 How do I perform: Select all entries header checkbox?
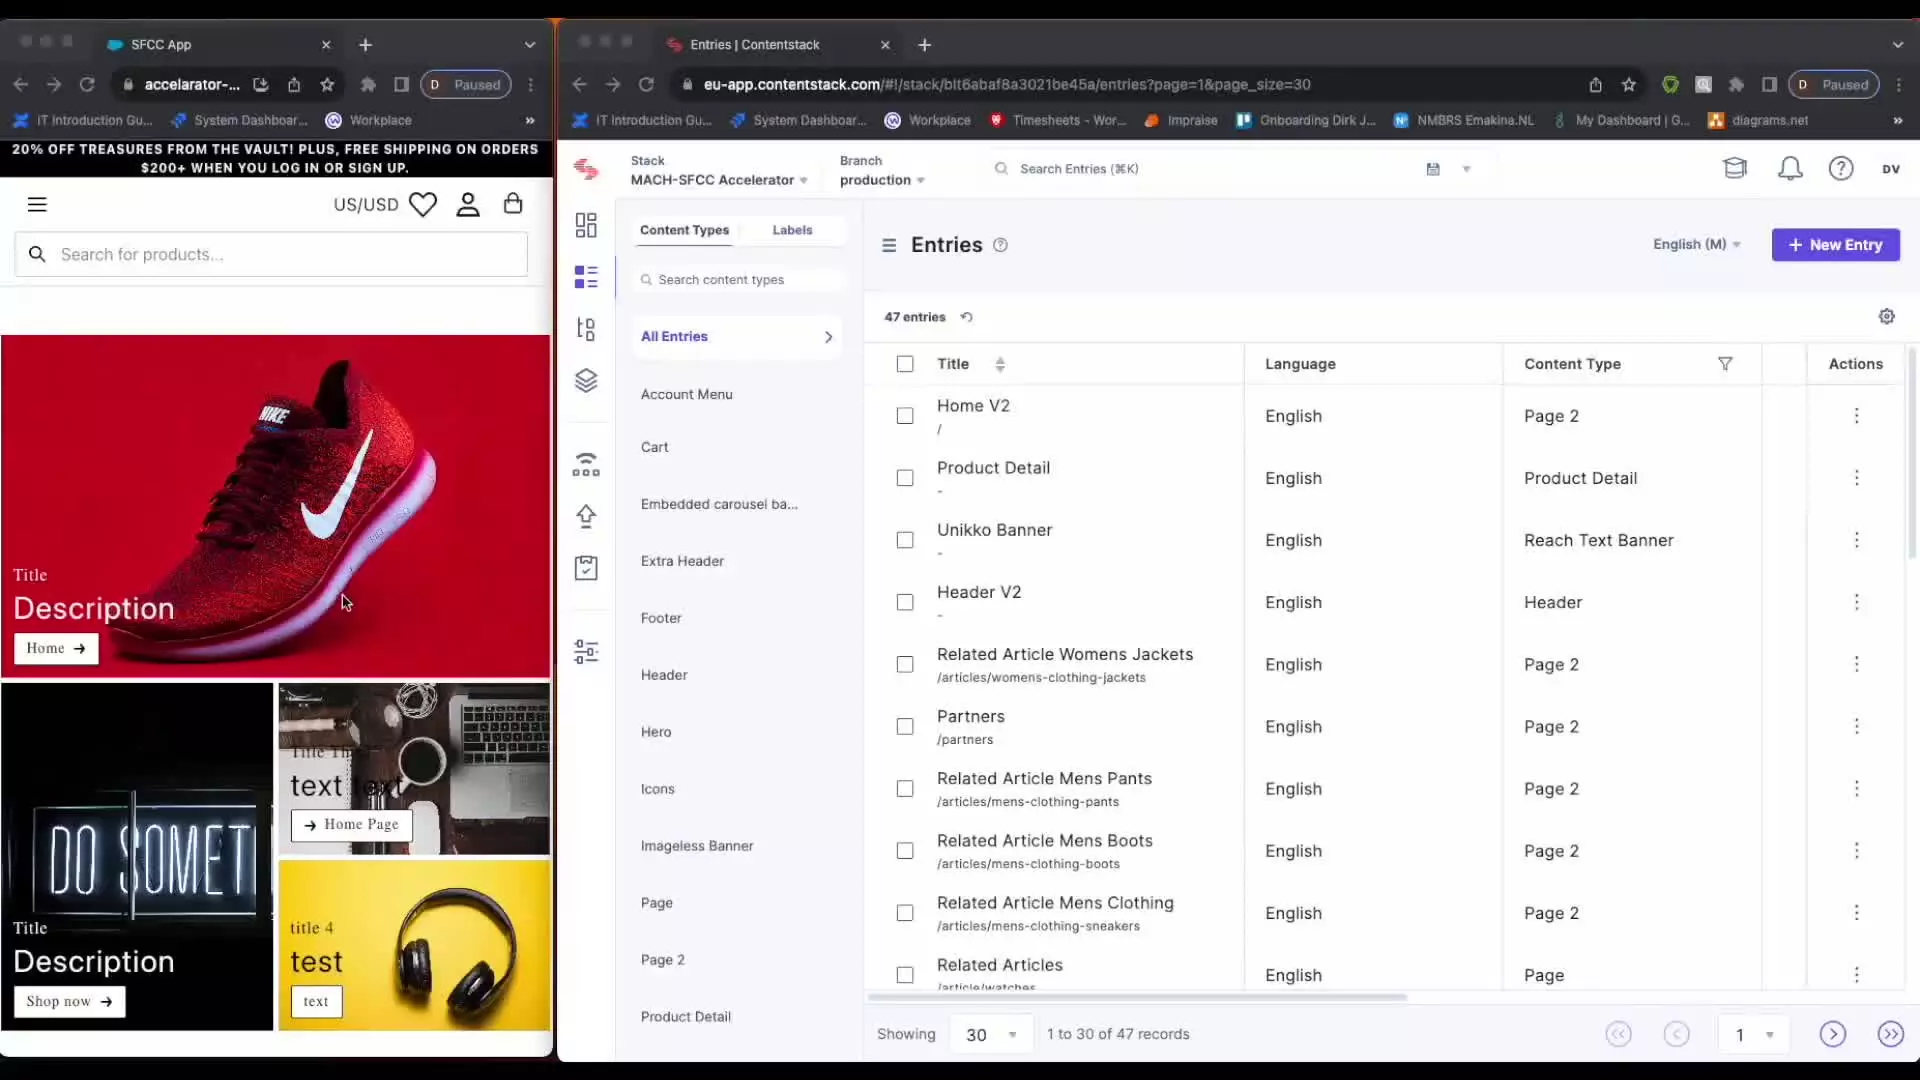coord(905,364)
